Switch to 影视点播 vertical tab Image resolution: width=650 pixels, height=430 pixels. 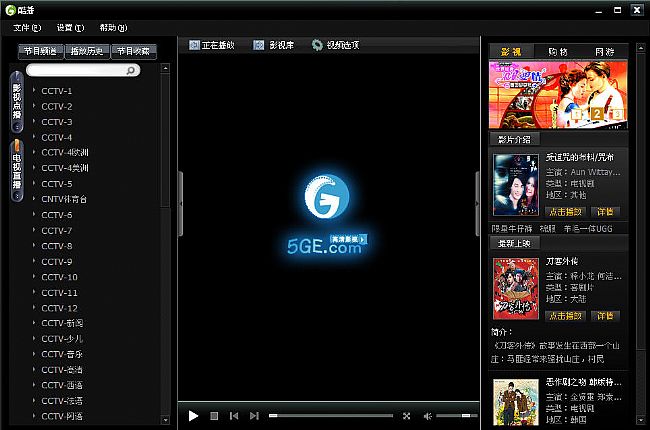(17, 102)
